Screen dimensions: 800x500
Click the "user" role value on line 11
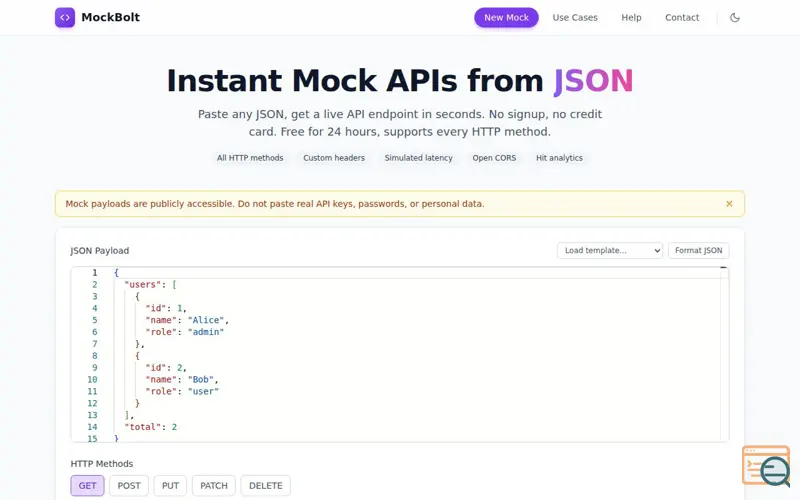tap(204, 391)
